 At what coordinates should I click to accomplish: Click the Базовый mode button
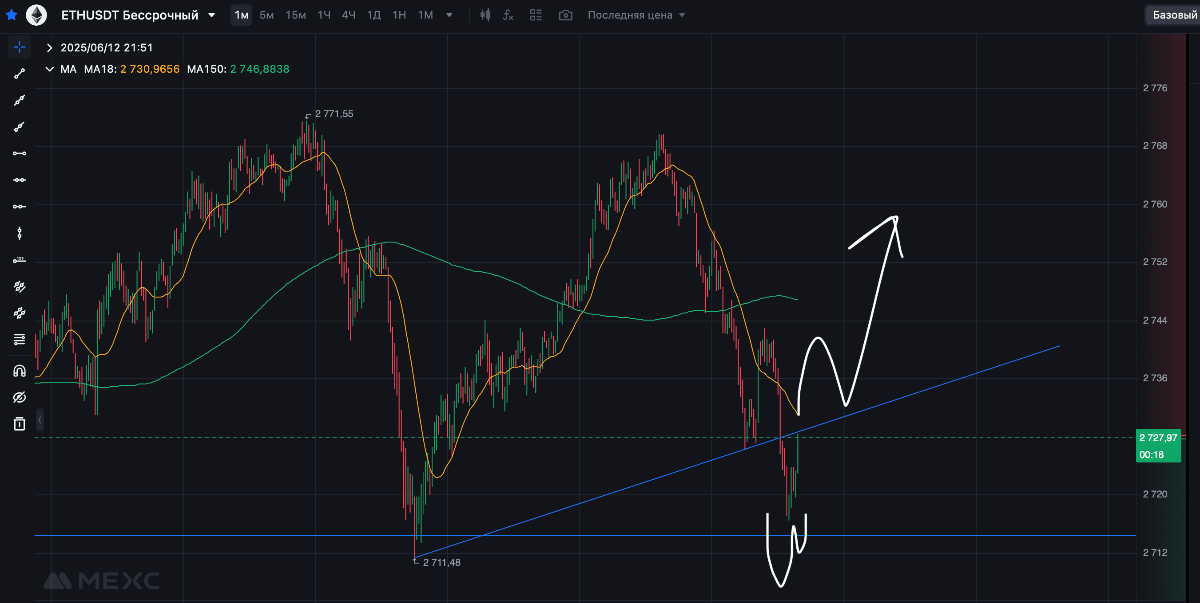1173,15
